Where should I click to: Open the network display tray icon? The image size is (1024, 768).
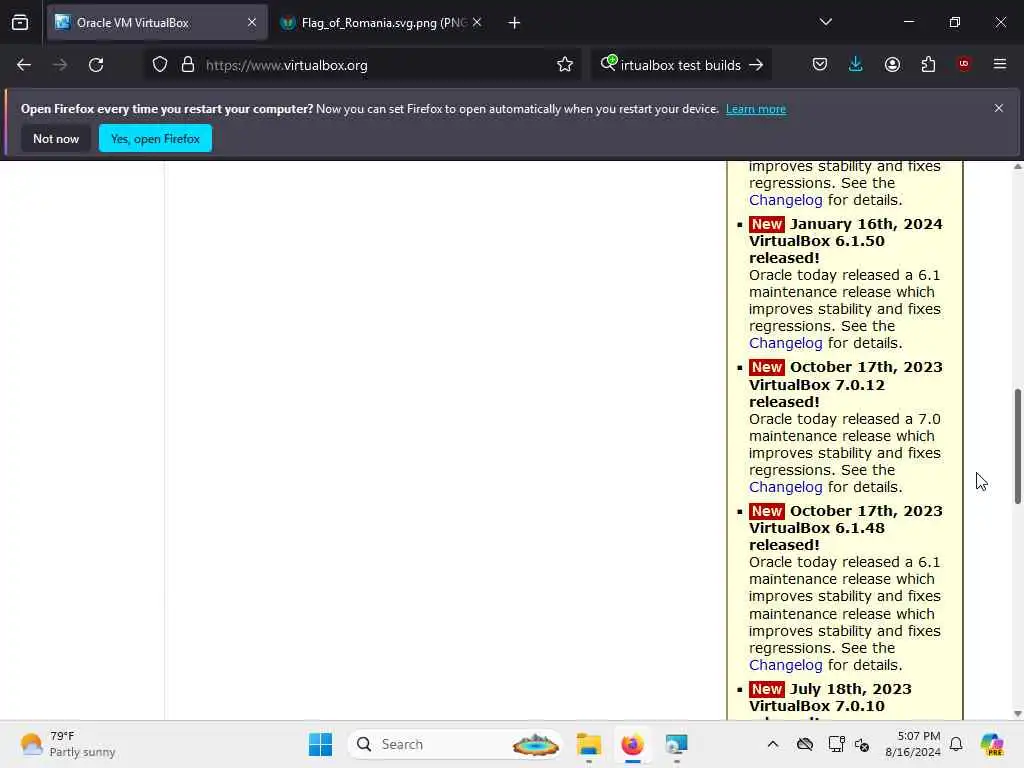click(x=836, y=744)
